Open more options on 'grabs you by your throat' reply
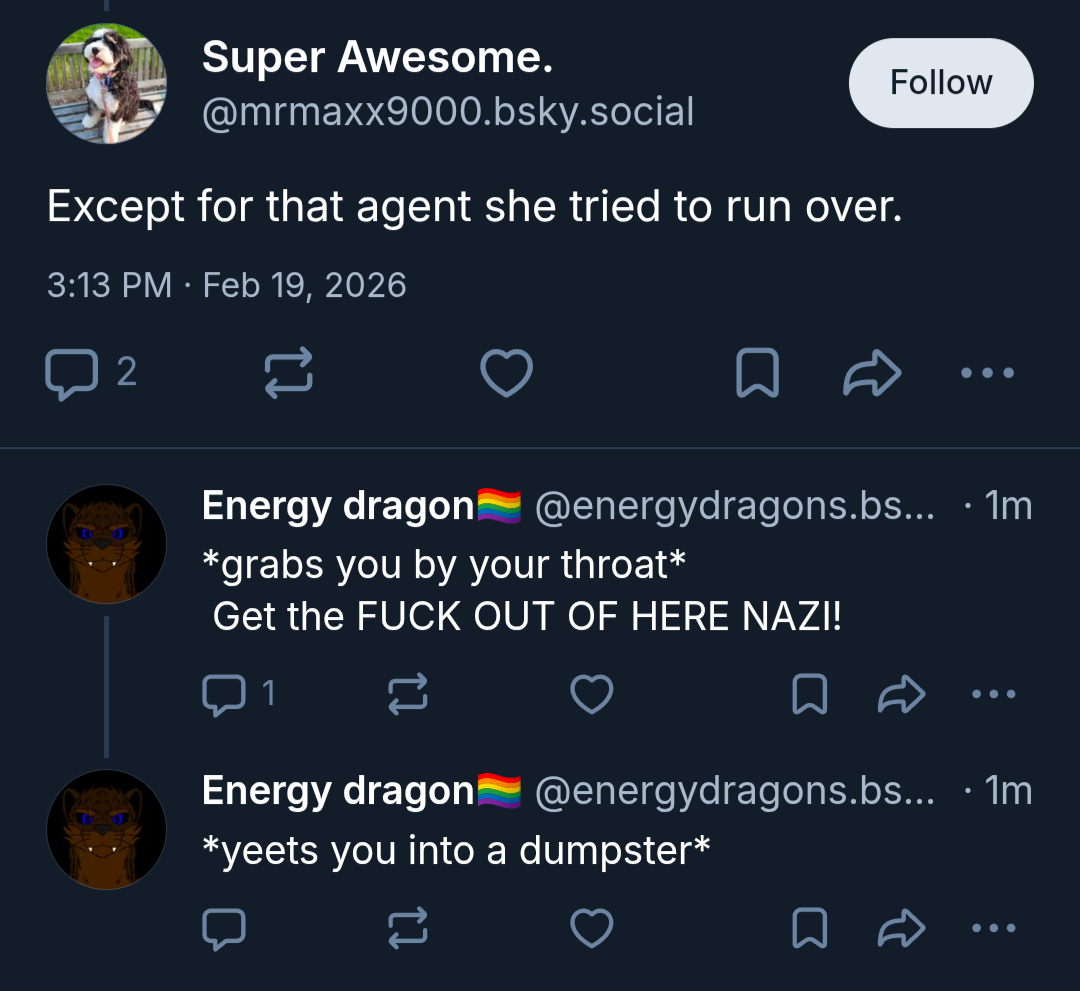 coord(993,693)
